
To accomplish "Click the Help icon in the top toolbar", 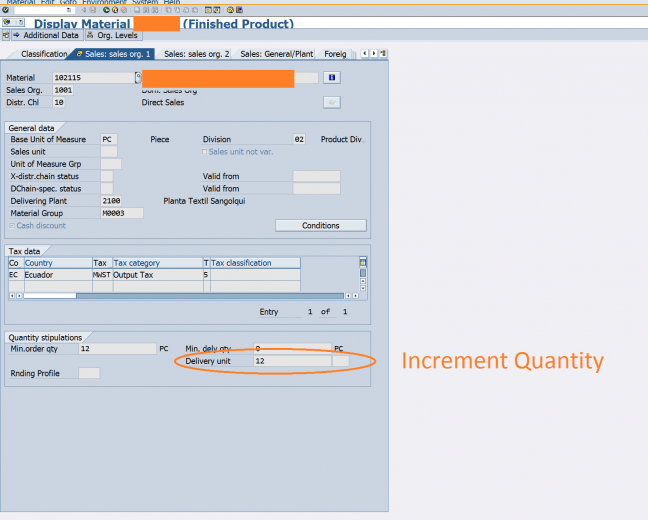I will [231, 10].
